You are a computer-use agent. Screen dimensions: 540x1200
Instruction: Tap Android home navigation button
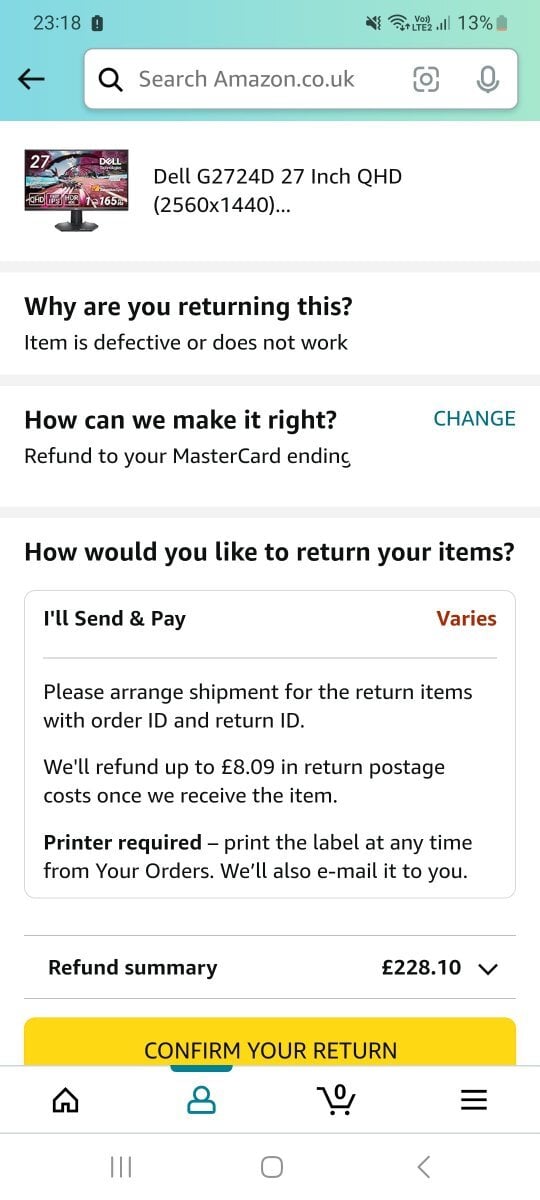point(271,1166)
